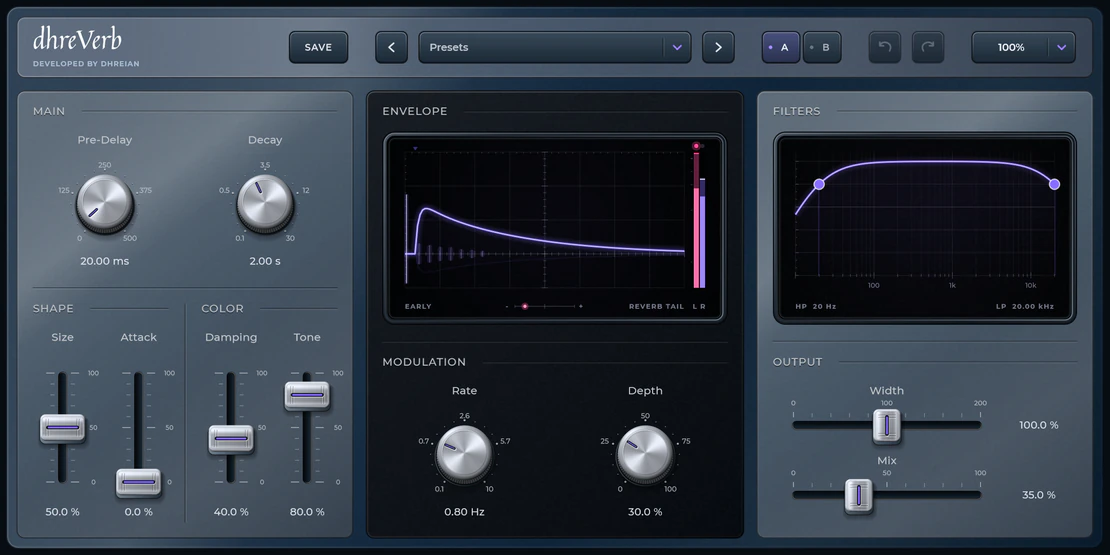The height and width of the screenshot is (555, 1110).
Task: Select the 0.0 % attack value
Action: tap(138, 512)
